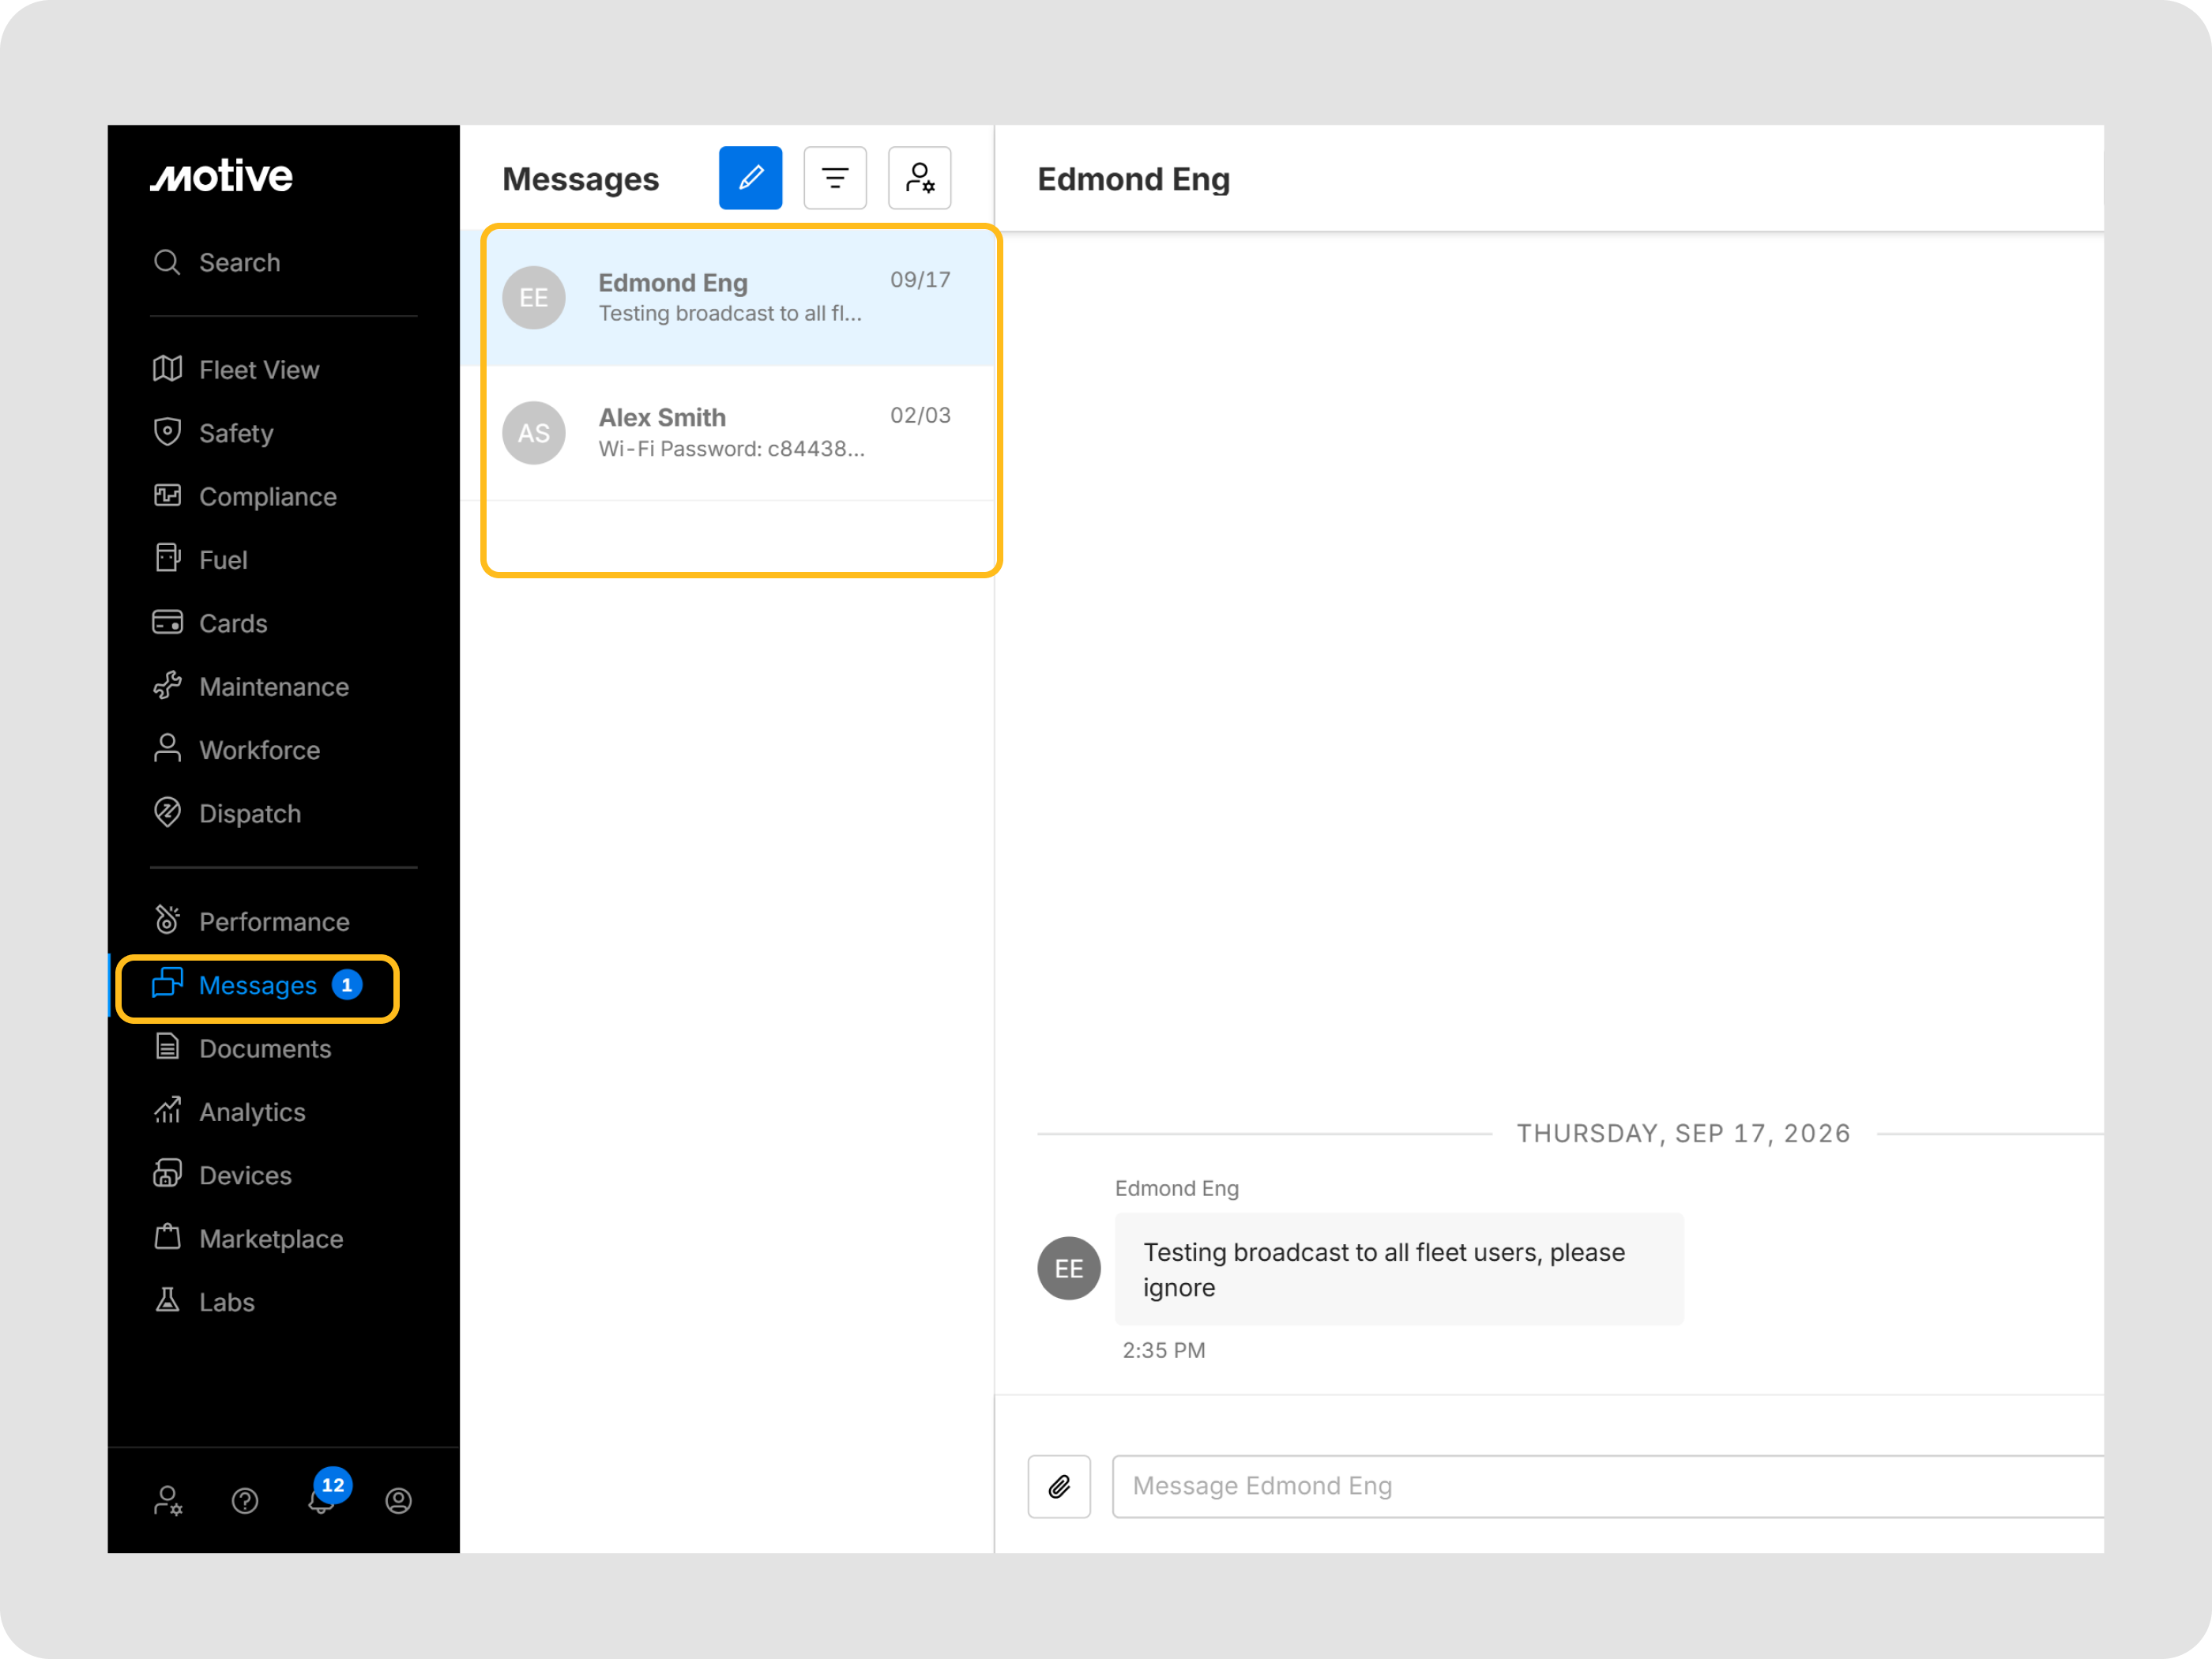The width and height of the screenshot is (2212, 1659).
Task: Open messaging user settings icon in header
Action: pos(919,178)
